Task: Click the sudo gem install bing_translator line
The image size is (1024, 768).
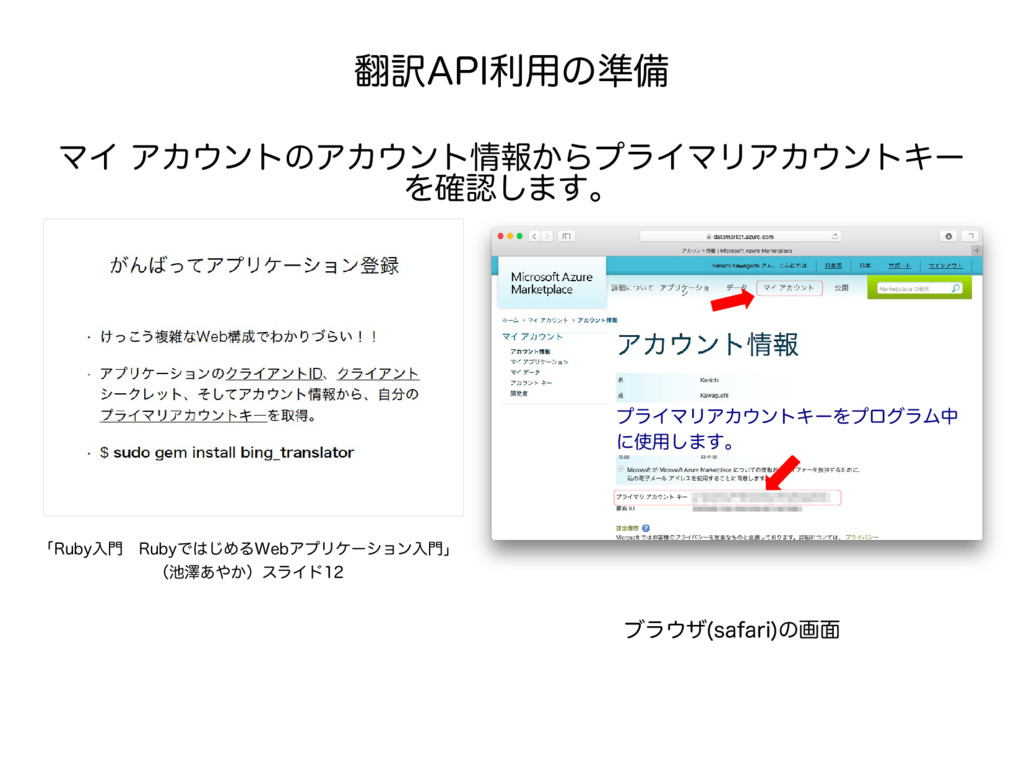Action: (x=227, y=453)
